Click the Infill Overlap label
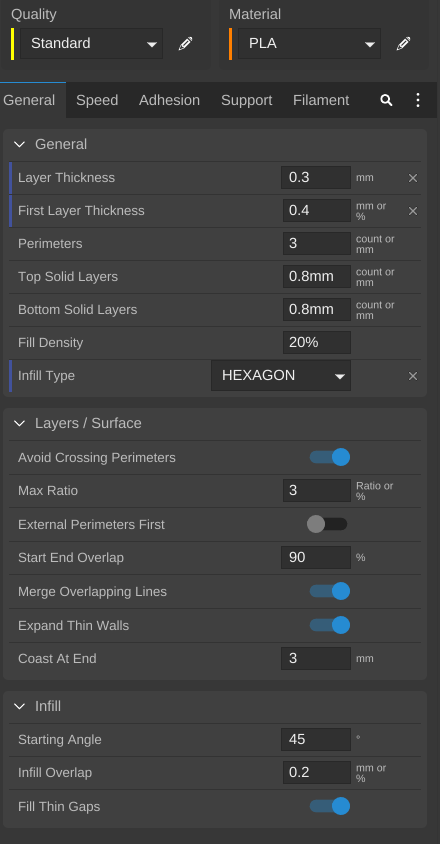 (x=55, y=772)
